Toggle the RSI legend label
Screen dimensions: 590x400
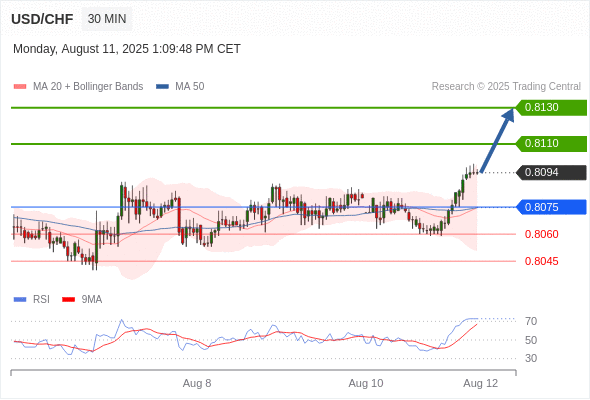tap(41, 300)
